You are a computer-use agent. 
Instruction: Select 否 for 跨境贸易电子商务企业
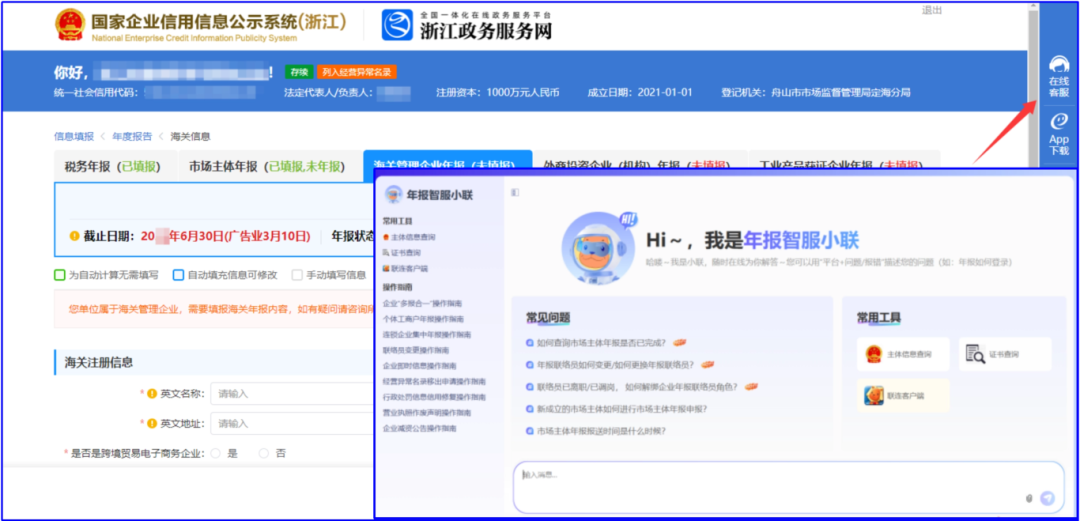264,453
